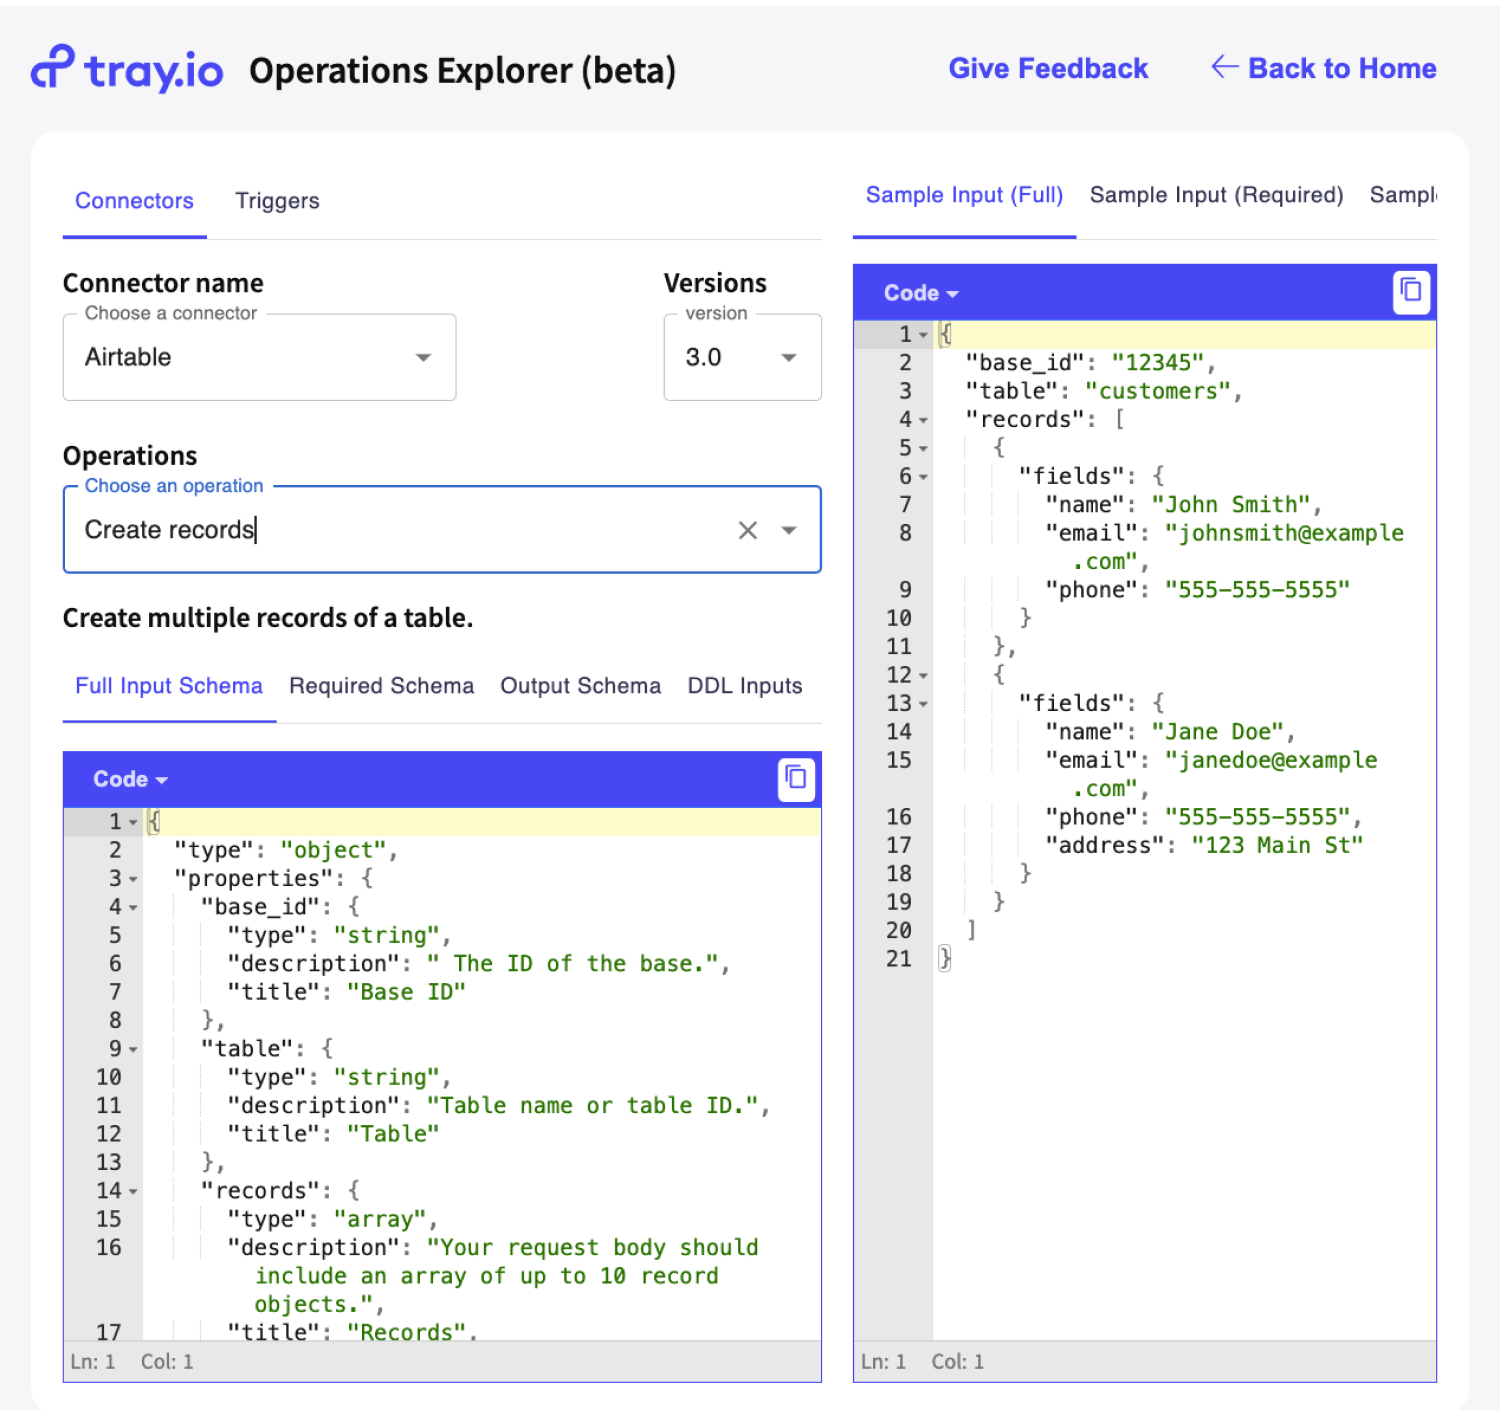1500x1411 pixels.
Task: Click inside the Choose an operation field
Action: (400, 530)
